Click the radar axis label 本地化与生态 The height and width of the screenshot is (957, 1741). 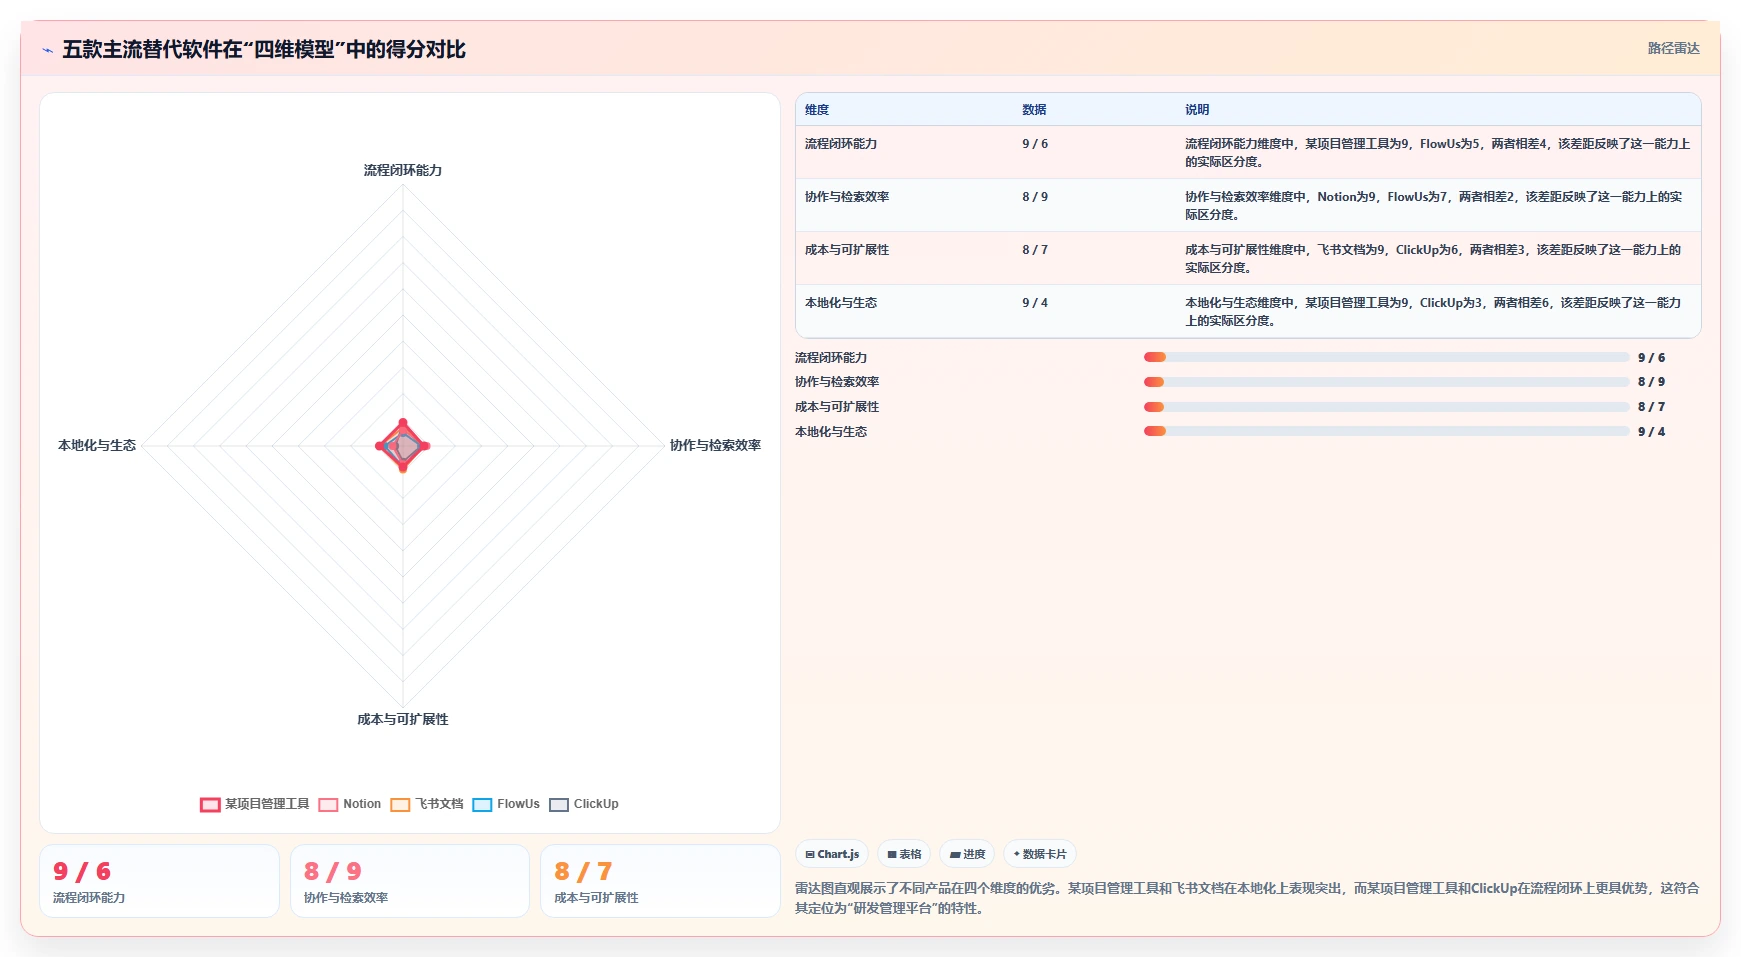[97, 445]
